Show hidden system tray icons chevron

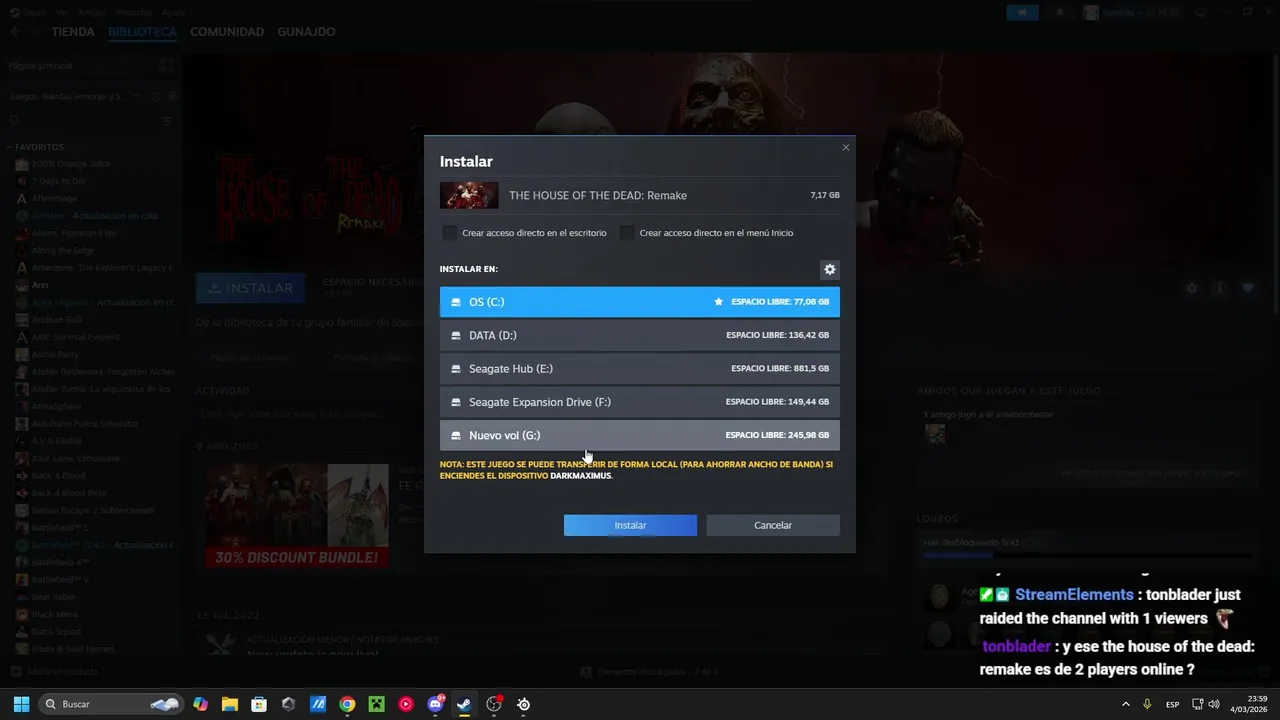[x=1126, y=704]
